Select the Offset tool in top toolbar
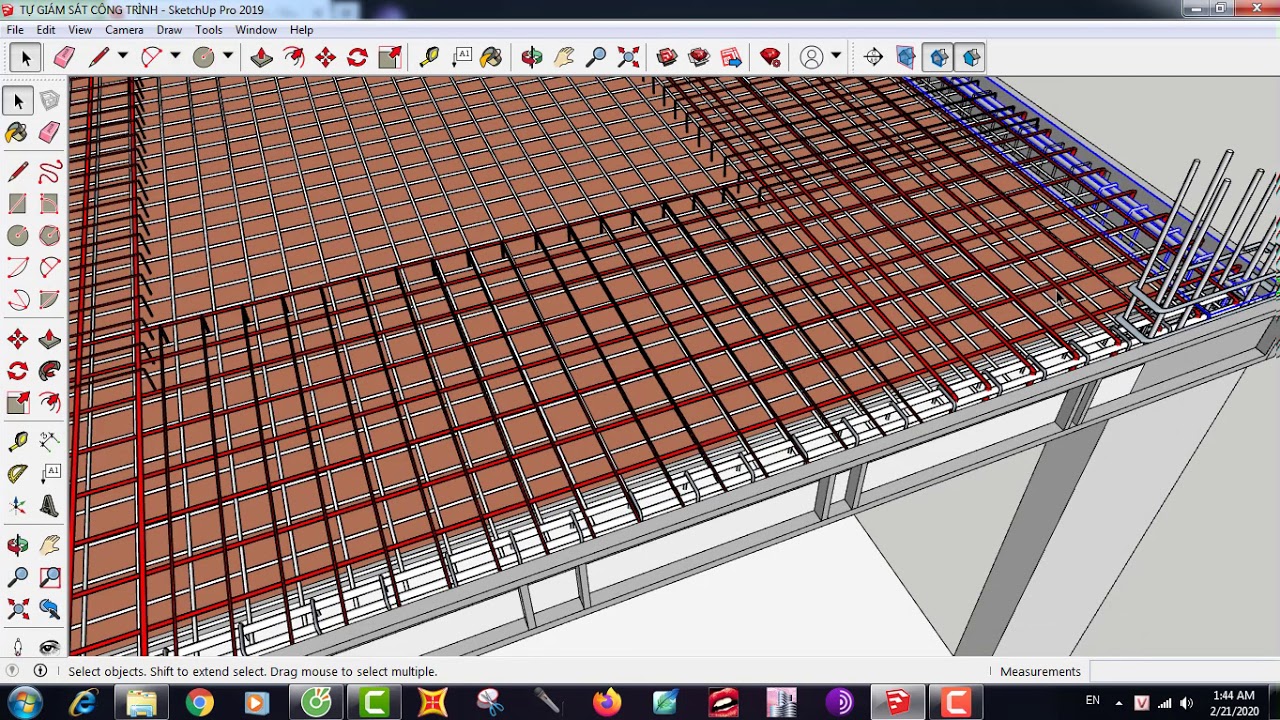Image resolution: width=1280 pixels, height=720 pixels. 293,57
